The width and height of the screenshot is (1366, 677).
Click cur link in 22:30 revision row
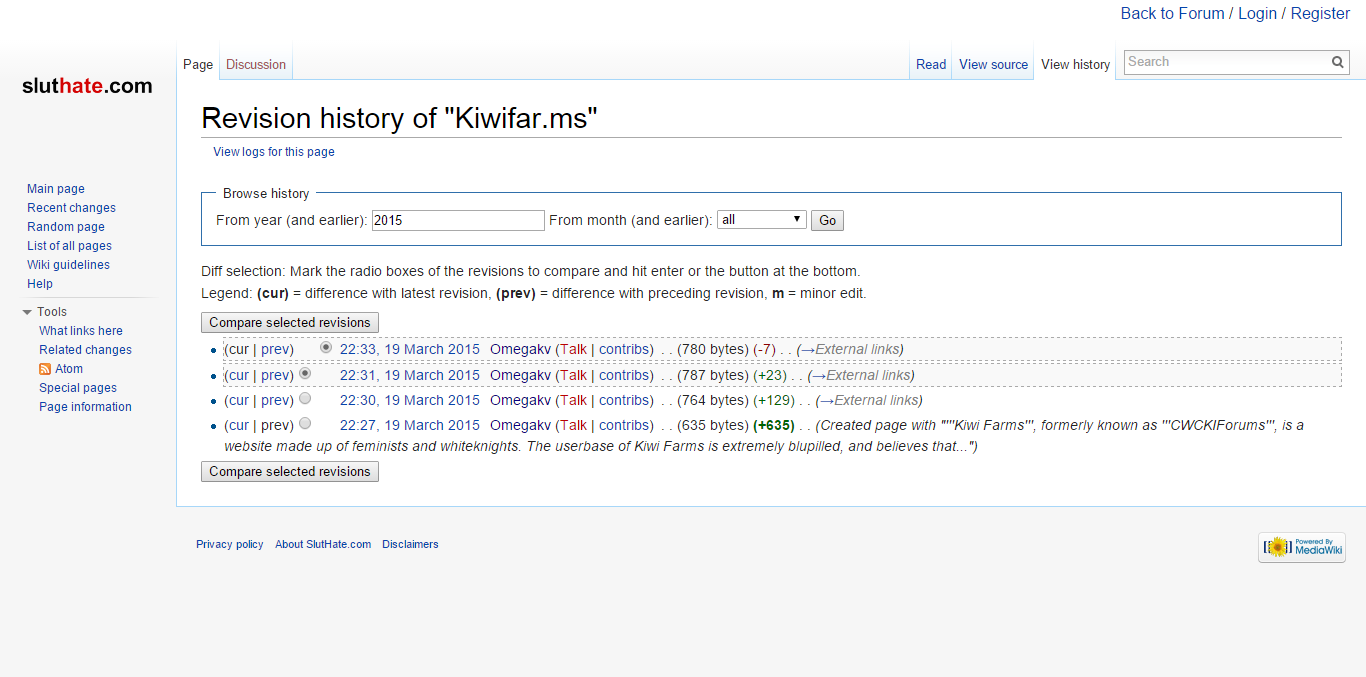point(238,400)
